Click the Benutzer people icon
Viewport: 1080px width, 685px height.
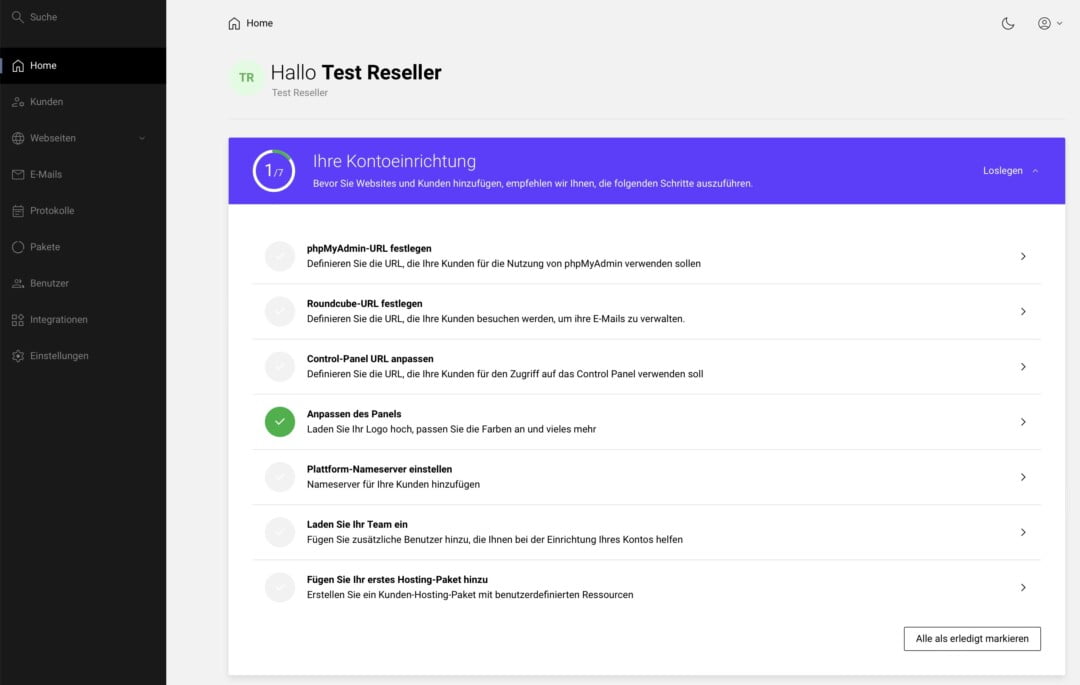click(x=18, y=283)
